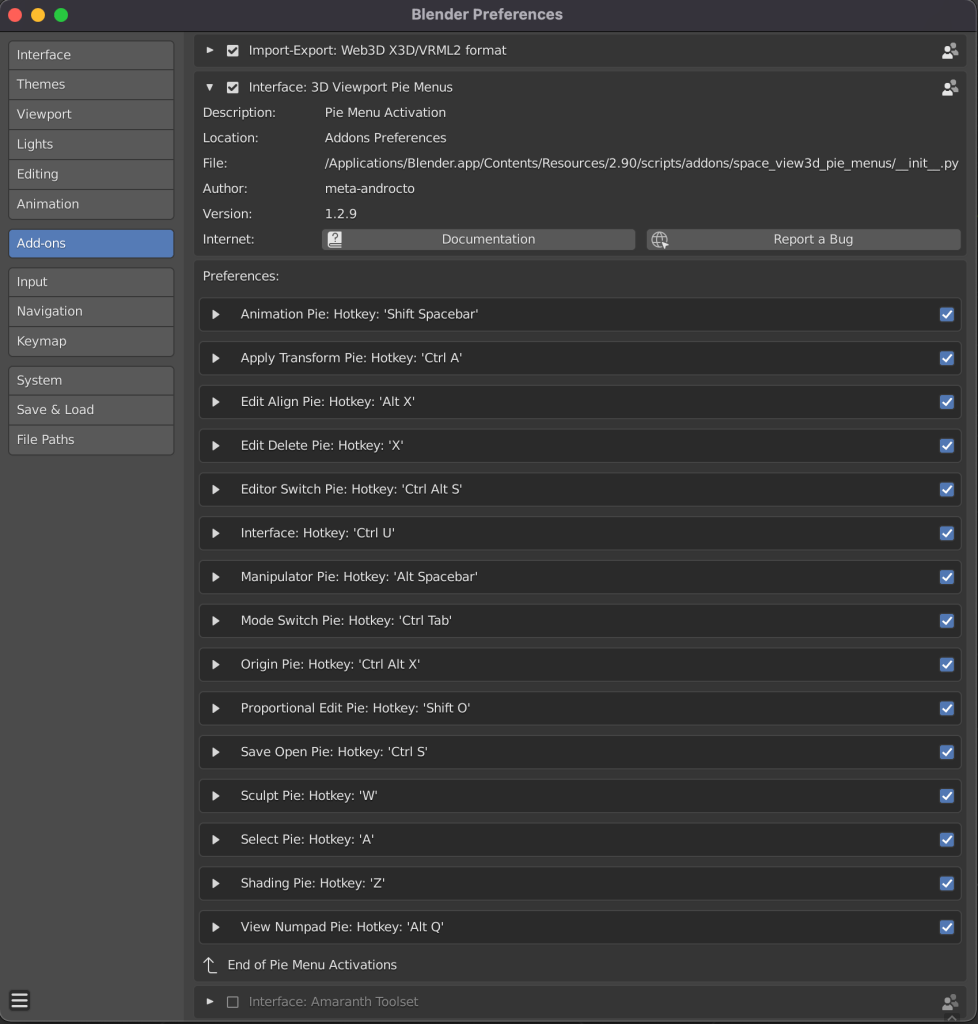Open the Keymap preferences section
The image size is (978, 1024).
(90, 340)
